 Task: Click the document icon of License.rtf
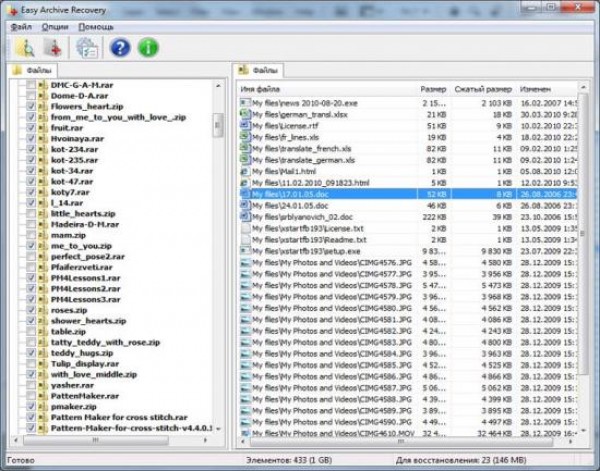[245, 125]
